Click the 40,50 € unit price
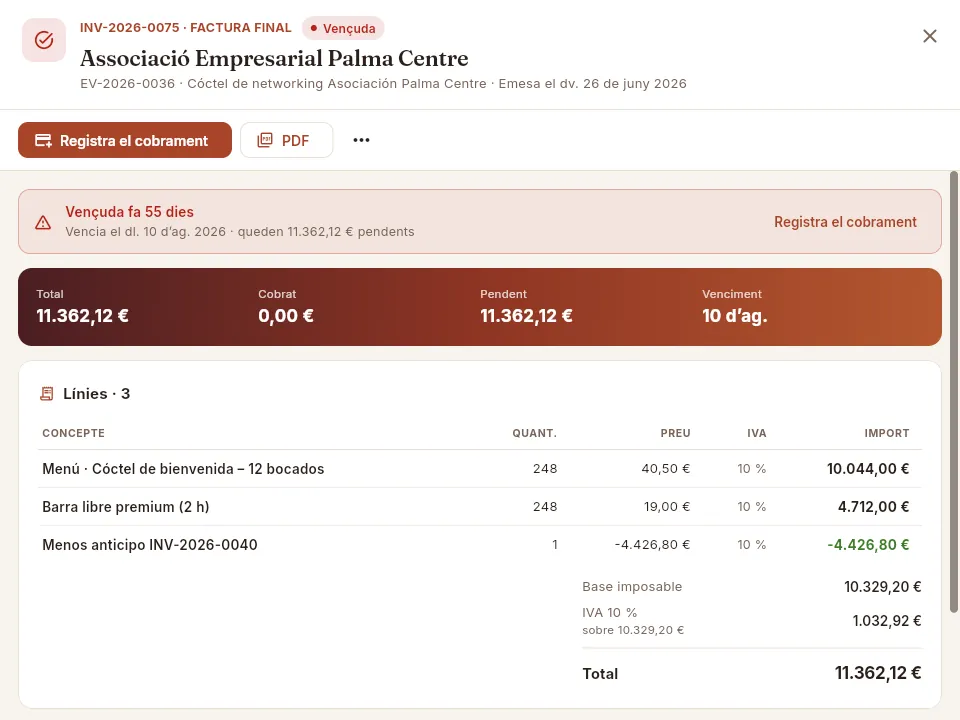 666,469
